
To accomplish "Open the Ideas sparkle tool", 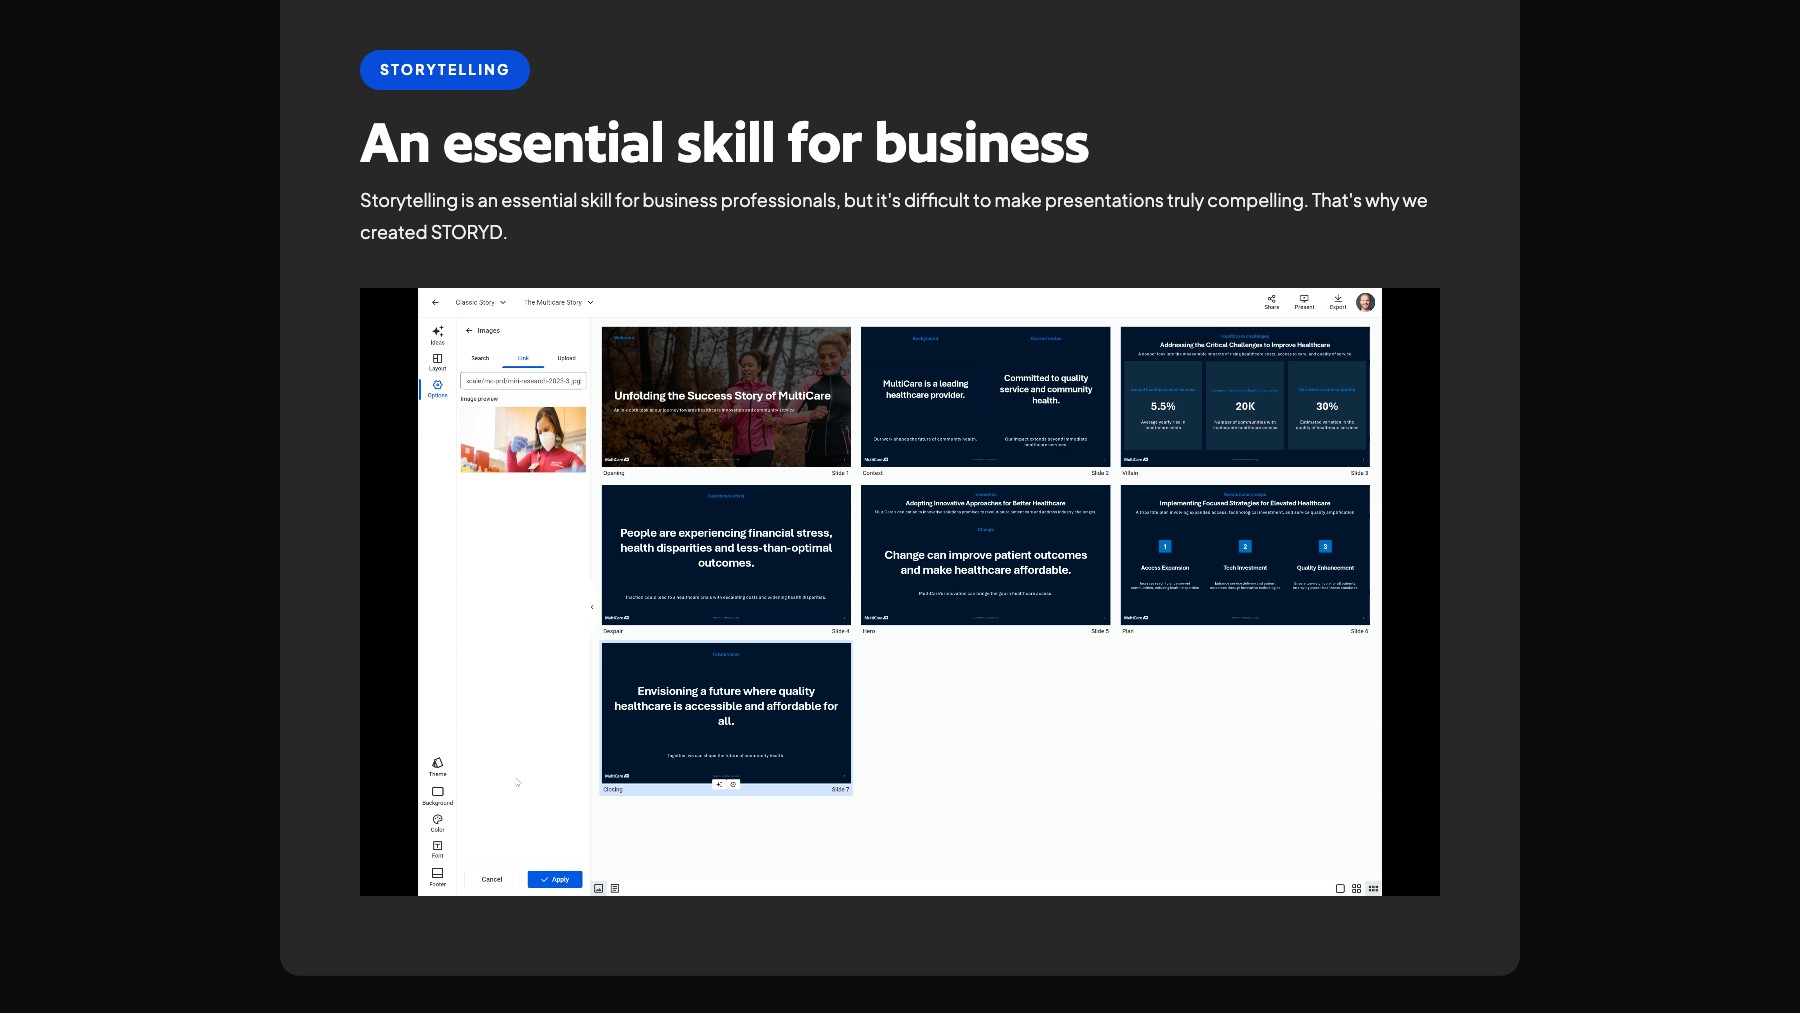I will (437, 334).
